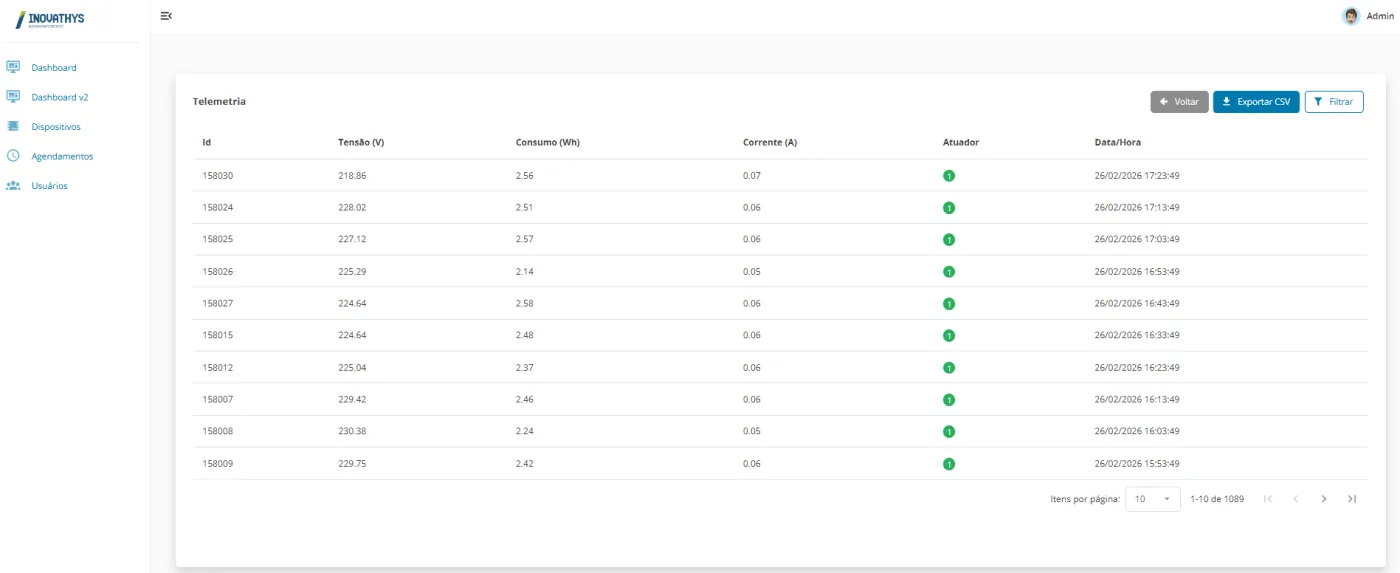Viewport: 1400px width, 573px height.
Task: Click the Filtrar button
Action: coord(1334,102)
